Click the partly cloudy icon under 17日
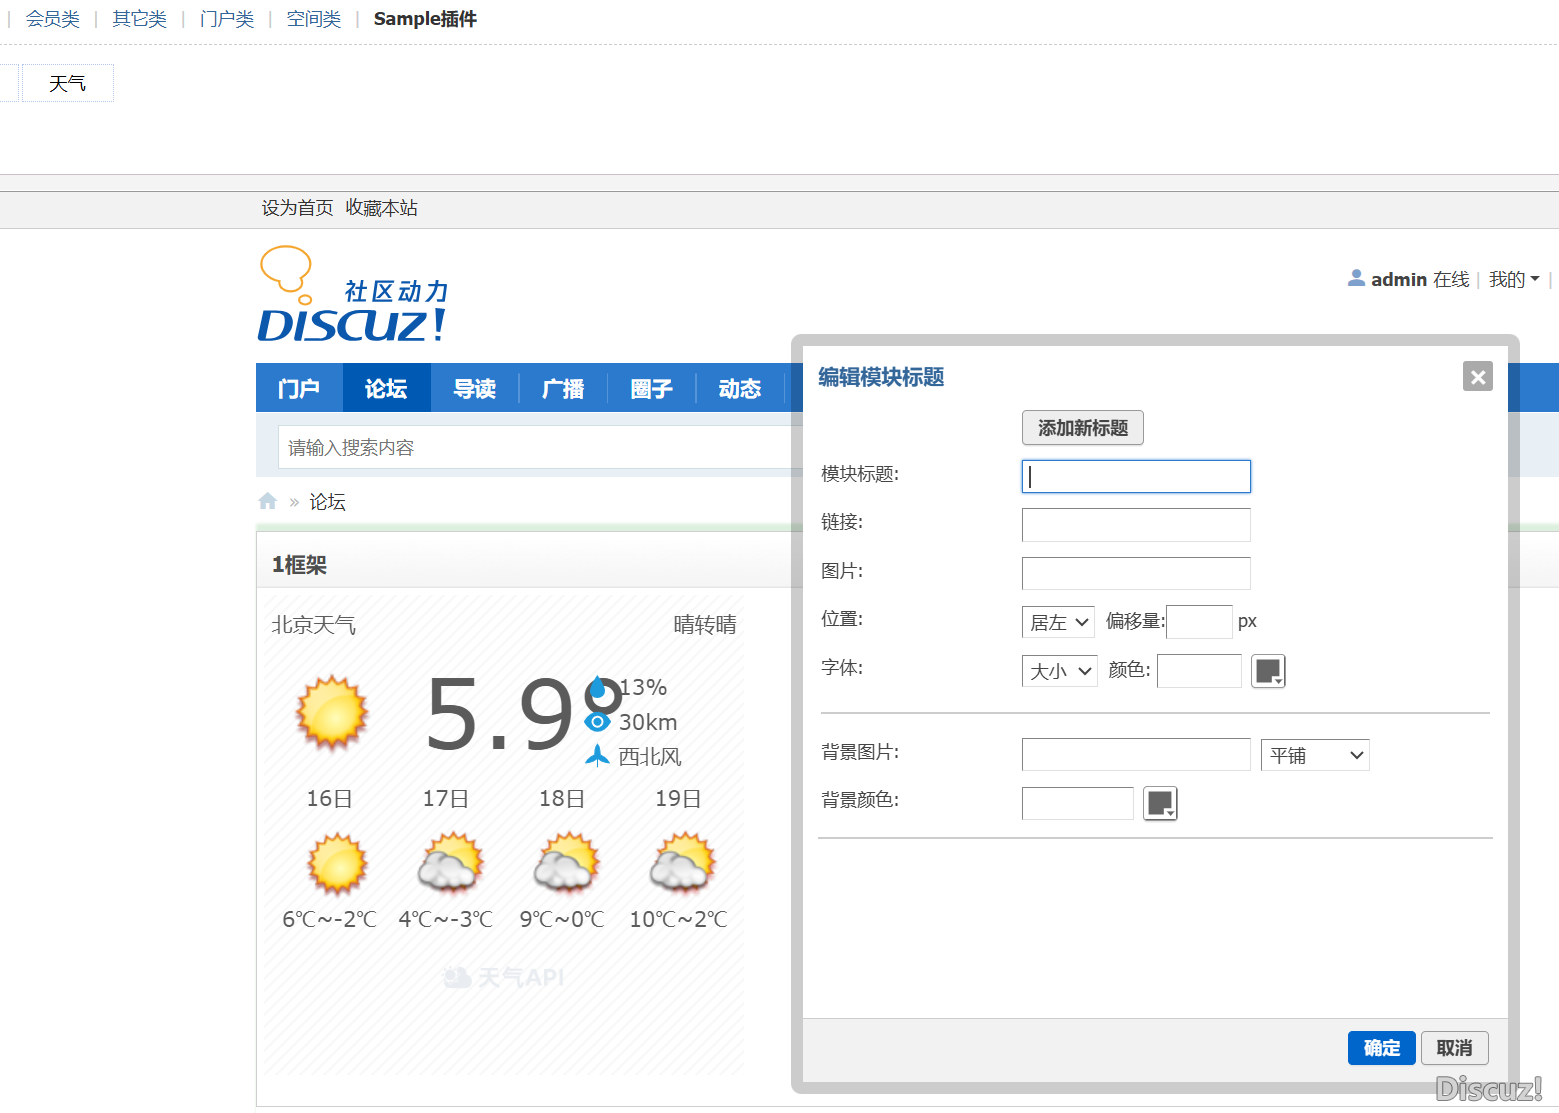 click(451, 864)
